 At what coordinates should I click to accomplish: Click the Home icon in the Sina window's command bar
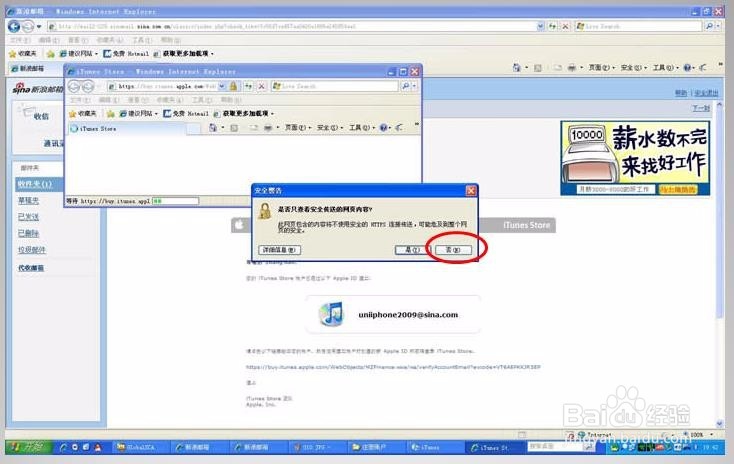pos(516,68)
